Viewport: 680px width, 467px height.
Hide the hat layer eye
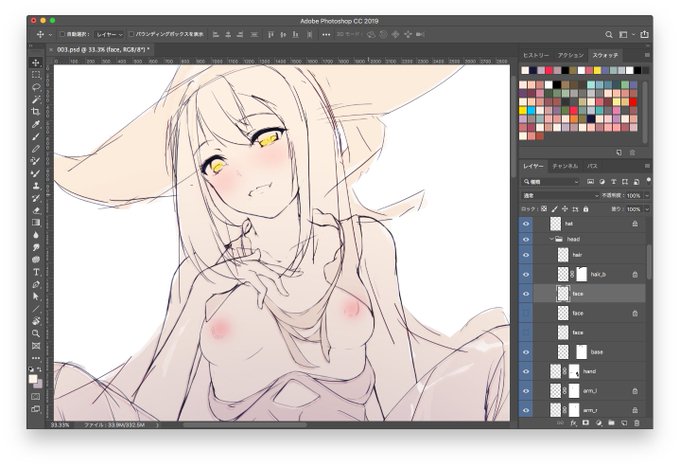click(x=526, y=224)
